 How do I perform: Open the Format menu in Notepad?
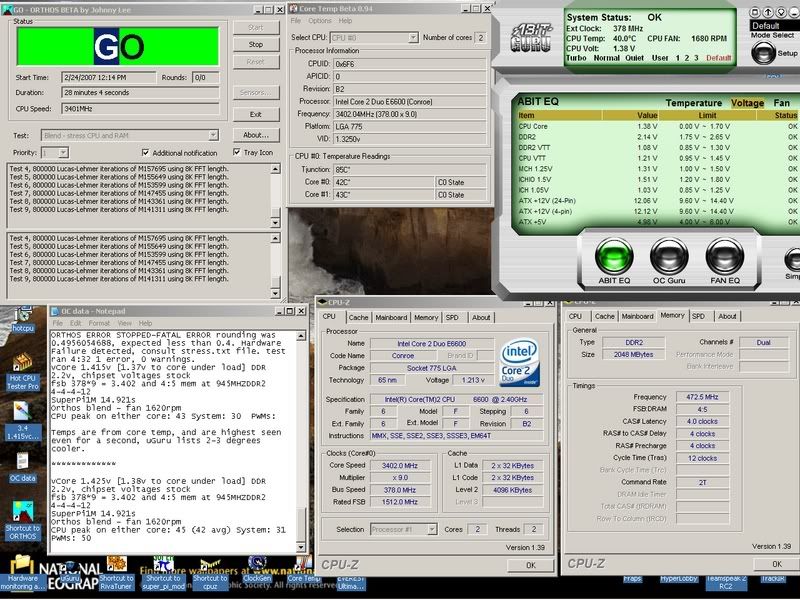point(99,323)
